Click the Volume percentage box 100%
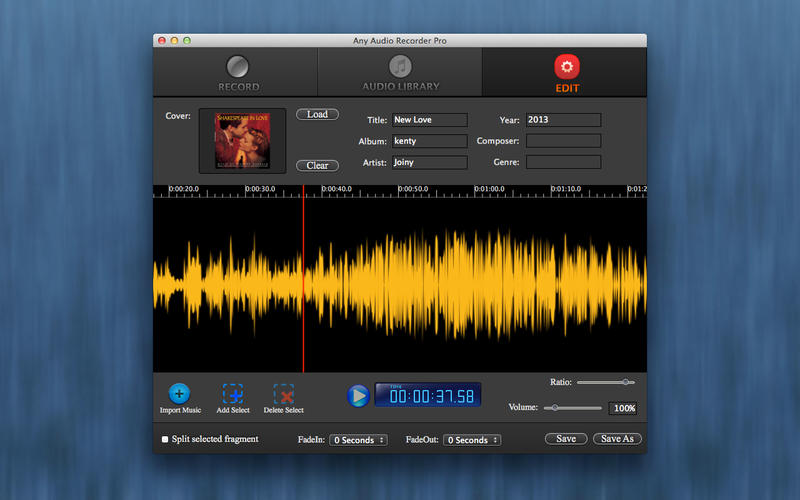Image resolution: width=800 pixels, height=500 pixels. click(622, 408)
